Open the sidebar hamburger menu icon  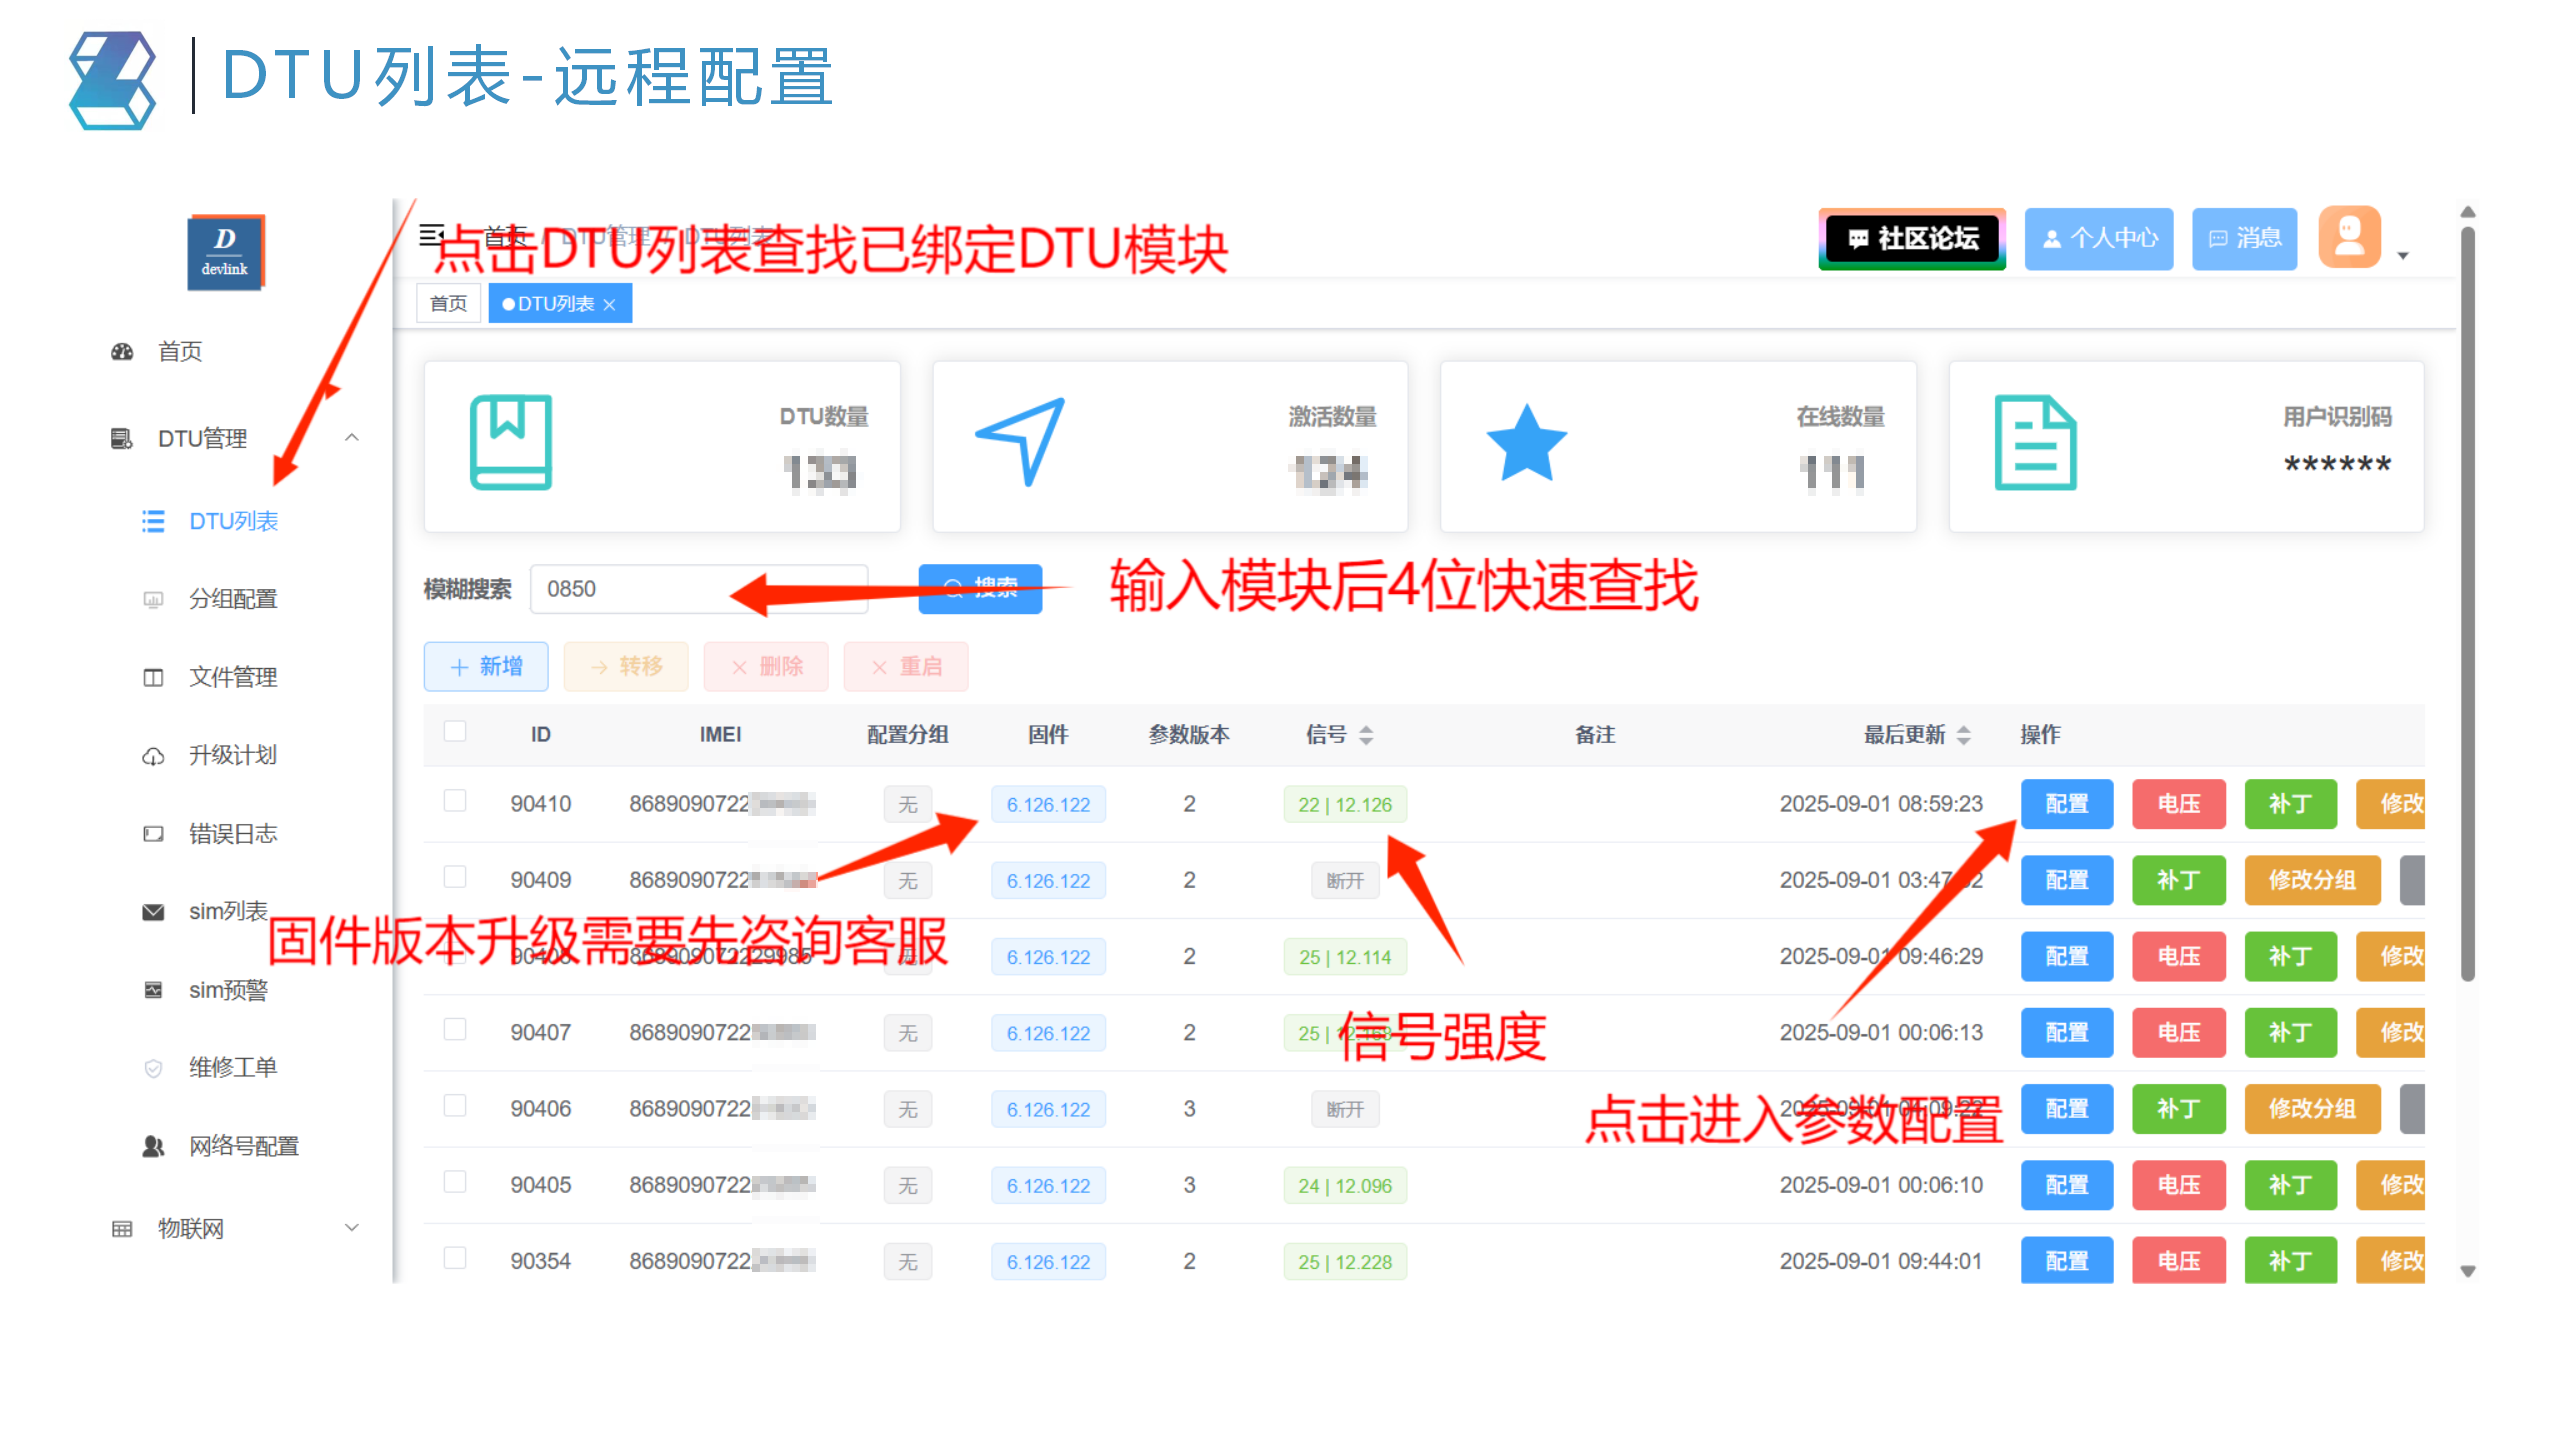[432, 234]
